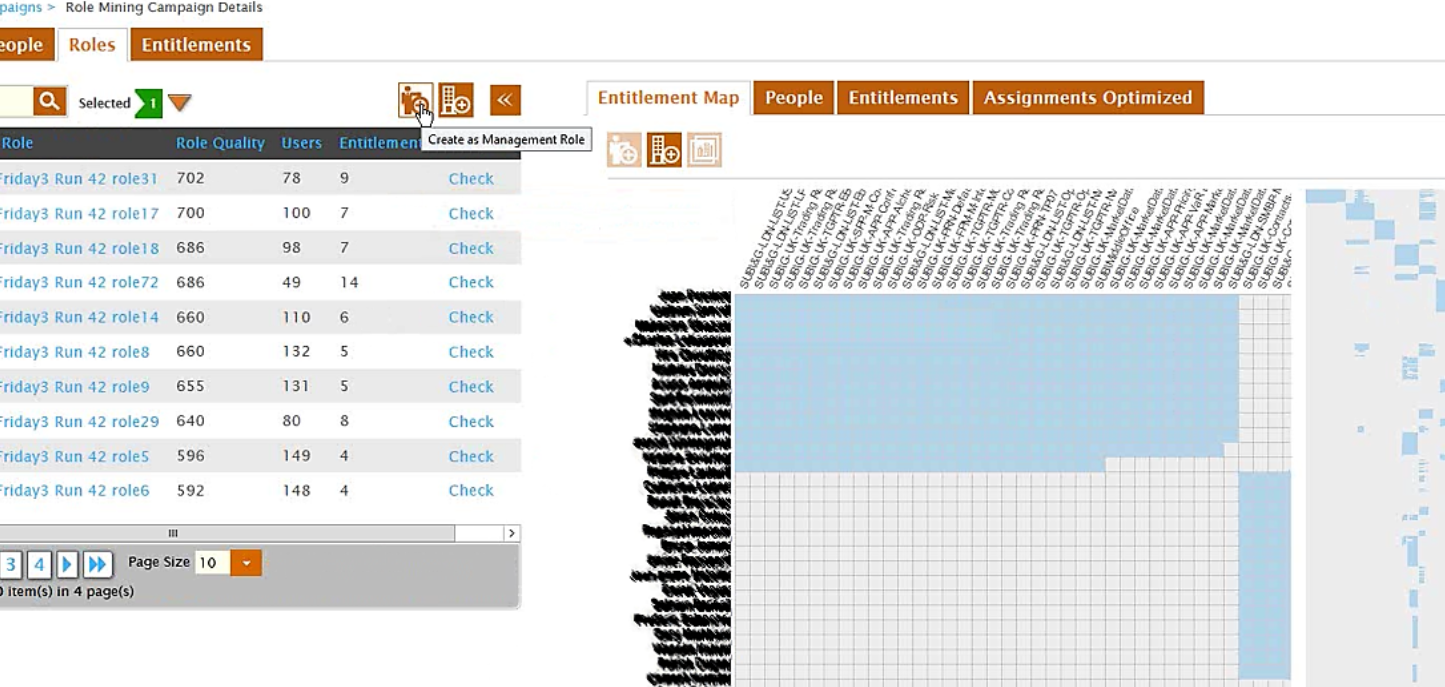Open the top-level Entitlements tab next to Roles
Image resolution: width=1445 pixels, height=687 pixels.
tap(196, 45)
